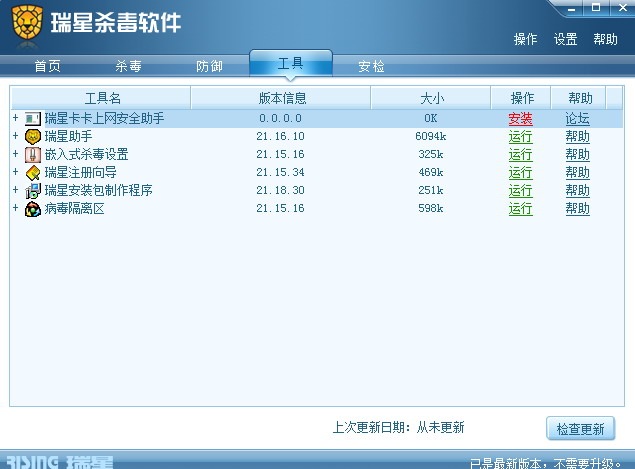This screenshot has height=469, width=635.
Task: Expand the 瑞星注册向导 row
Action: 15,172
